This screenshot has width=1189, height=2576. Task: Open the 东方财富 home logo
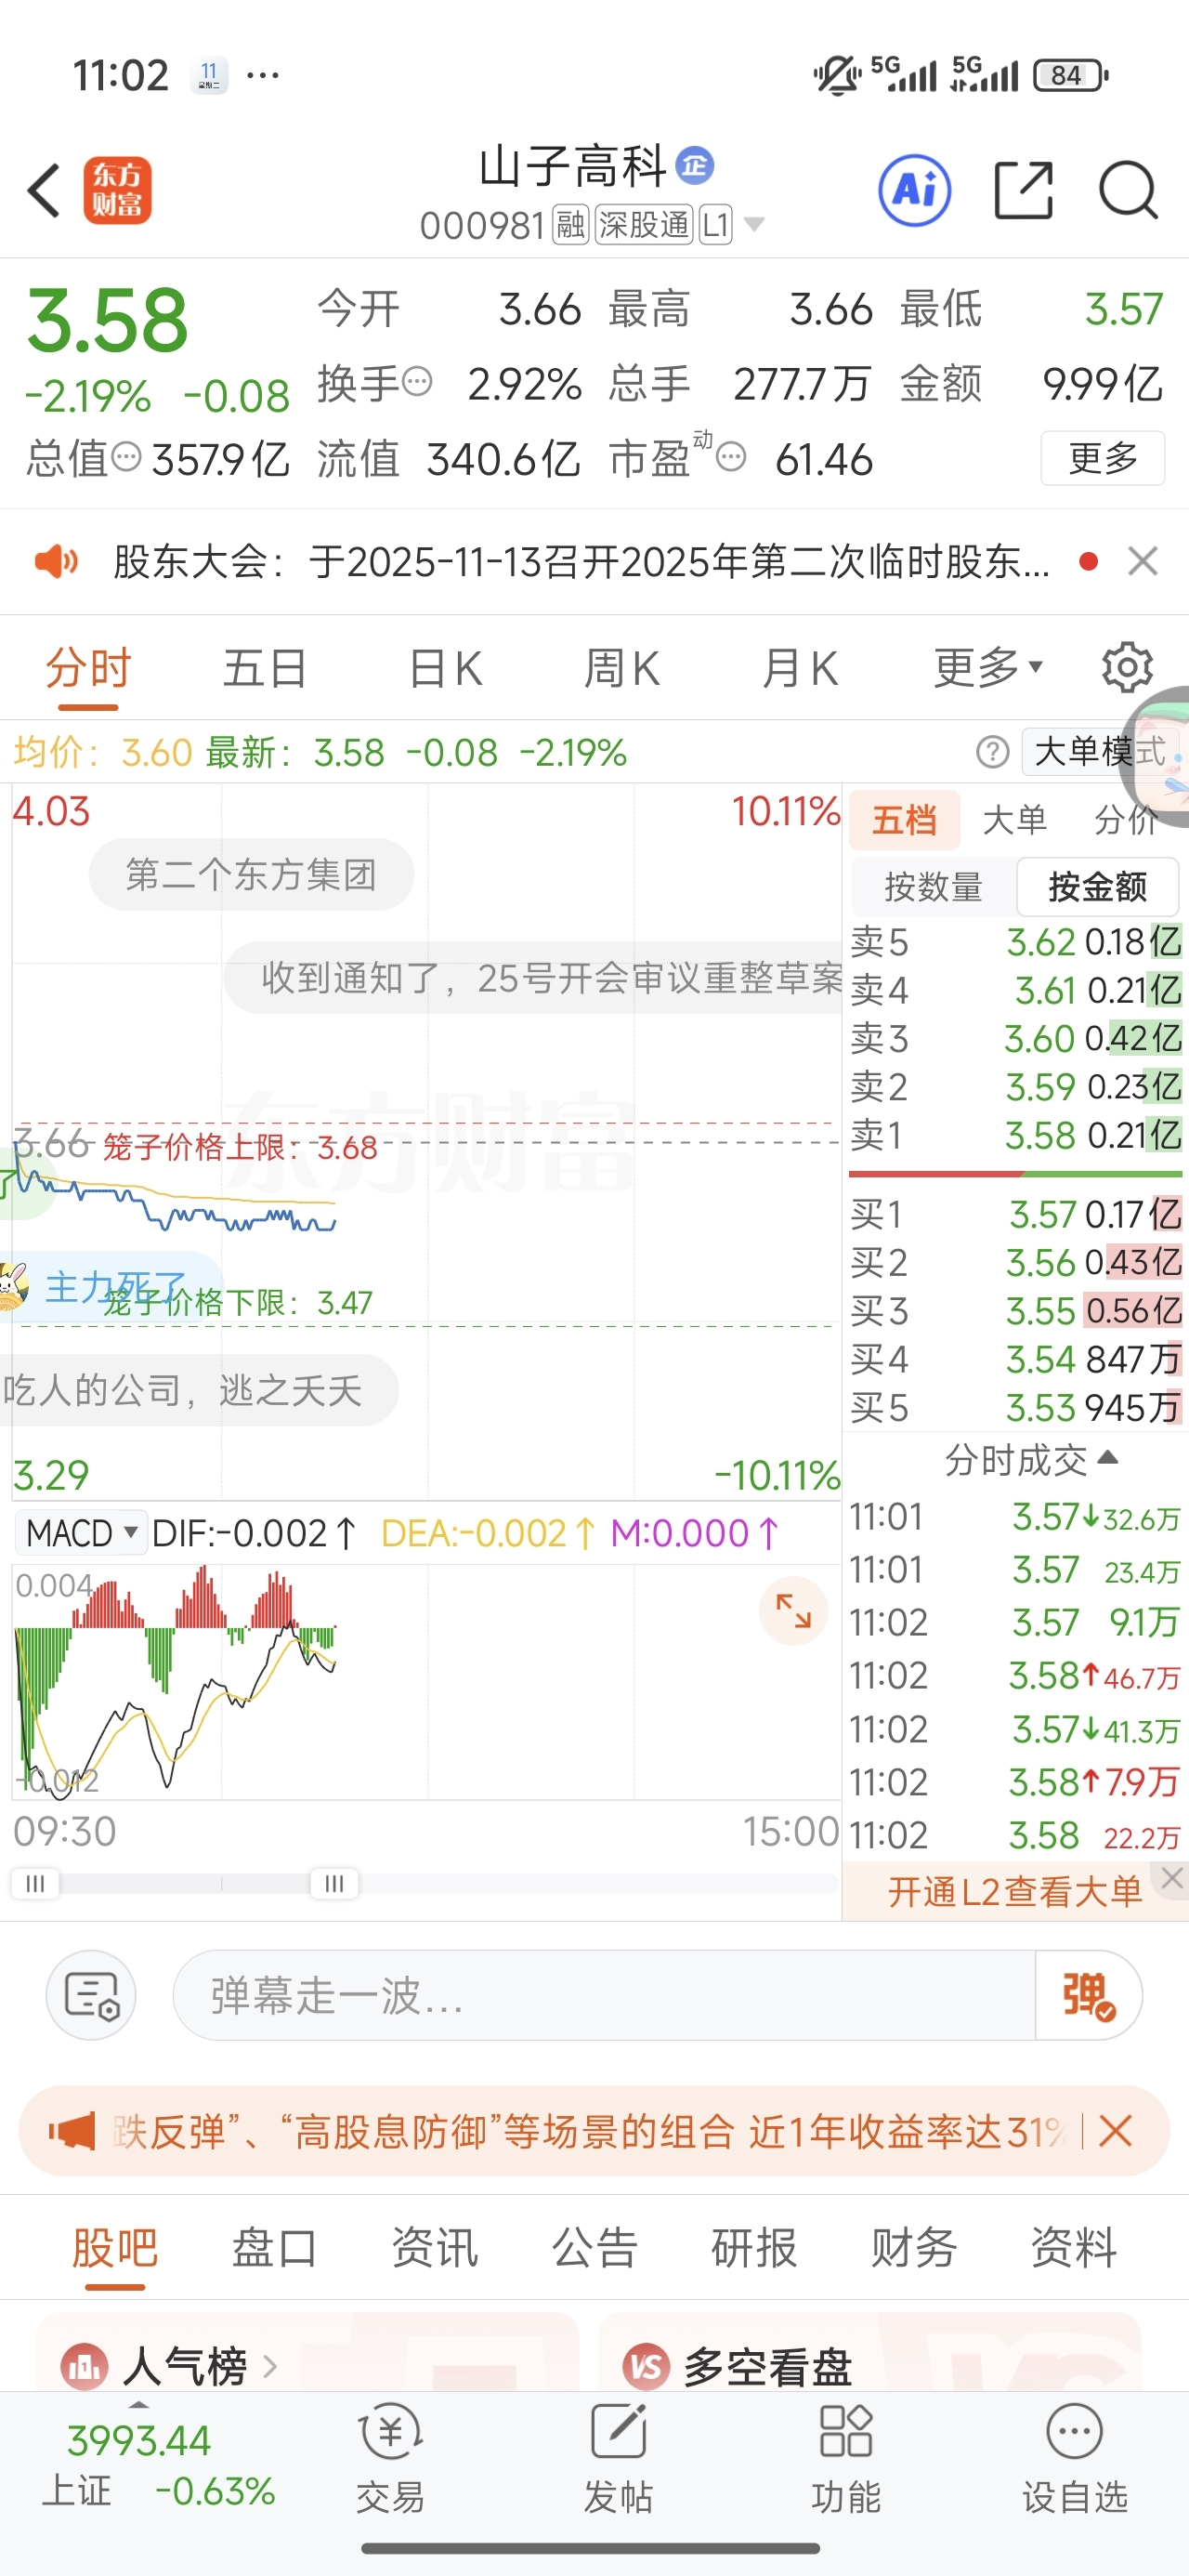(117, 190)
